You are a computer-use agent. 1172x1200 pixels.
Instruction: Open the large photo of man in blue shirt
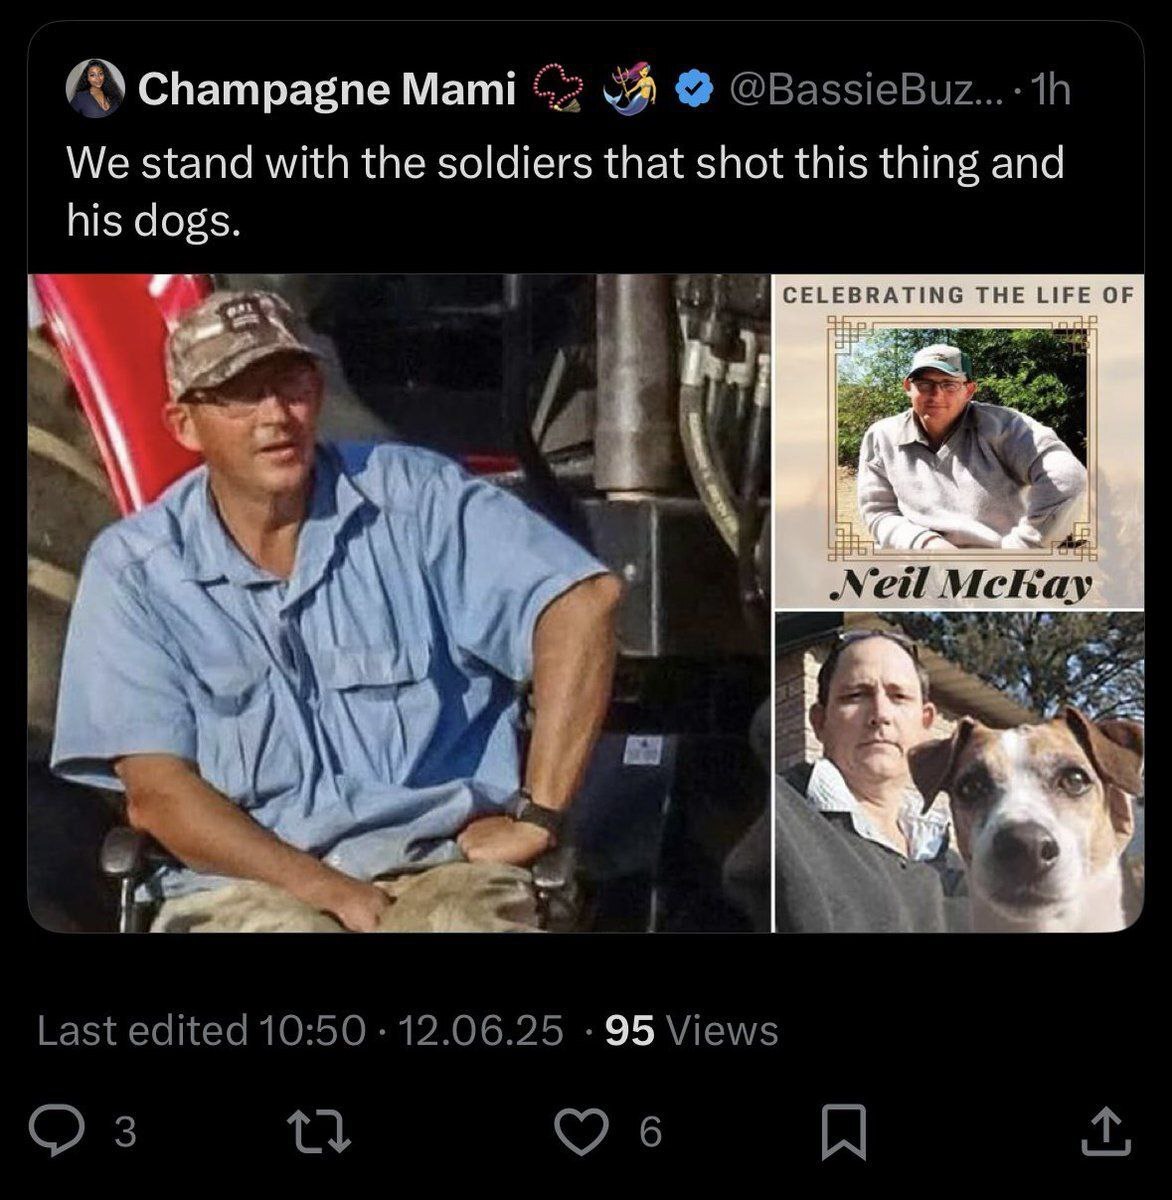click(x=399, y=602)
